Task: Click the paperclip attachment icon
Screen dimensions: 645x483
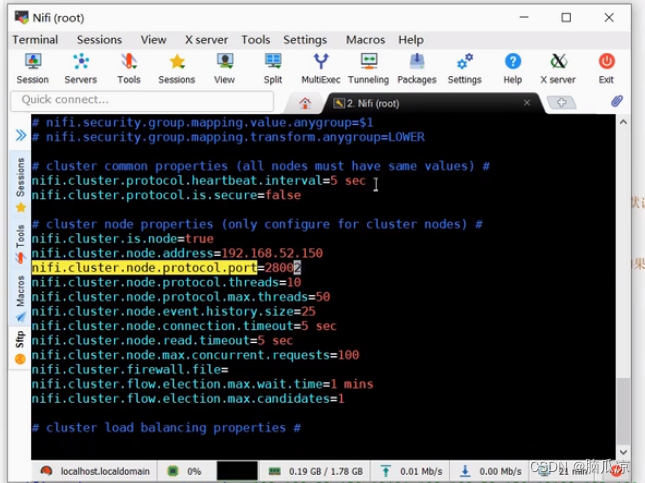Action: click(617, 101)
